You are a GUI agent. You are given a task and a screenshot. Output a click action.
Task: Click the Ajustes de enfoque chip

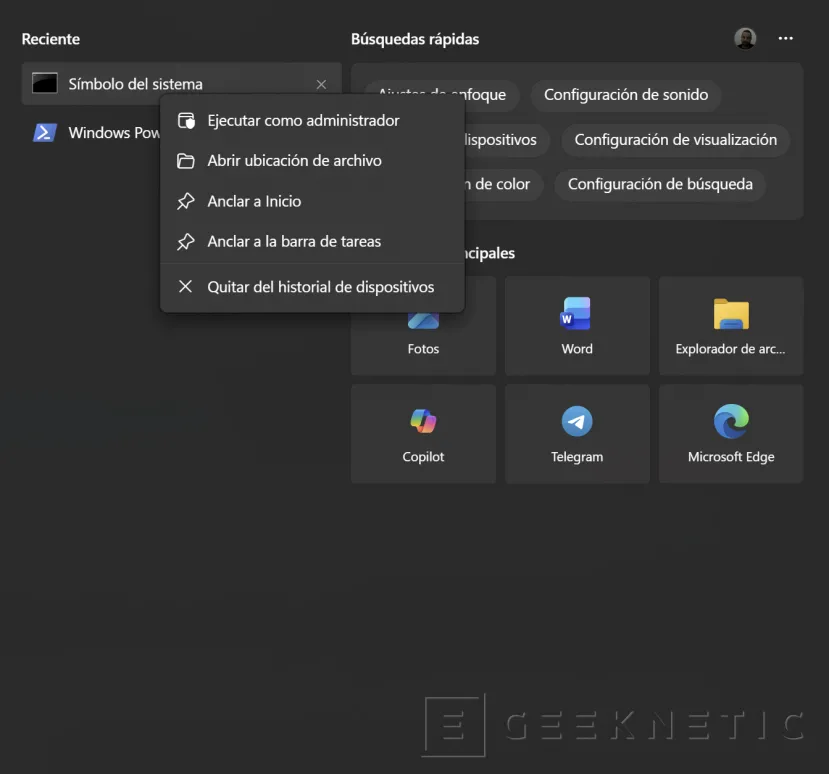click(441, 95)
